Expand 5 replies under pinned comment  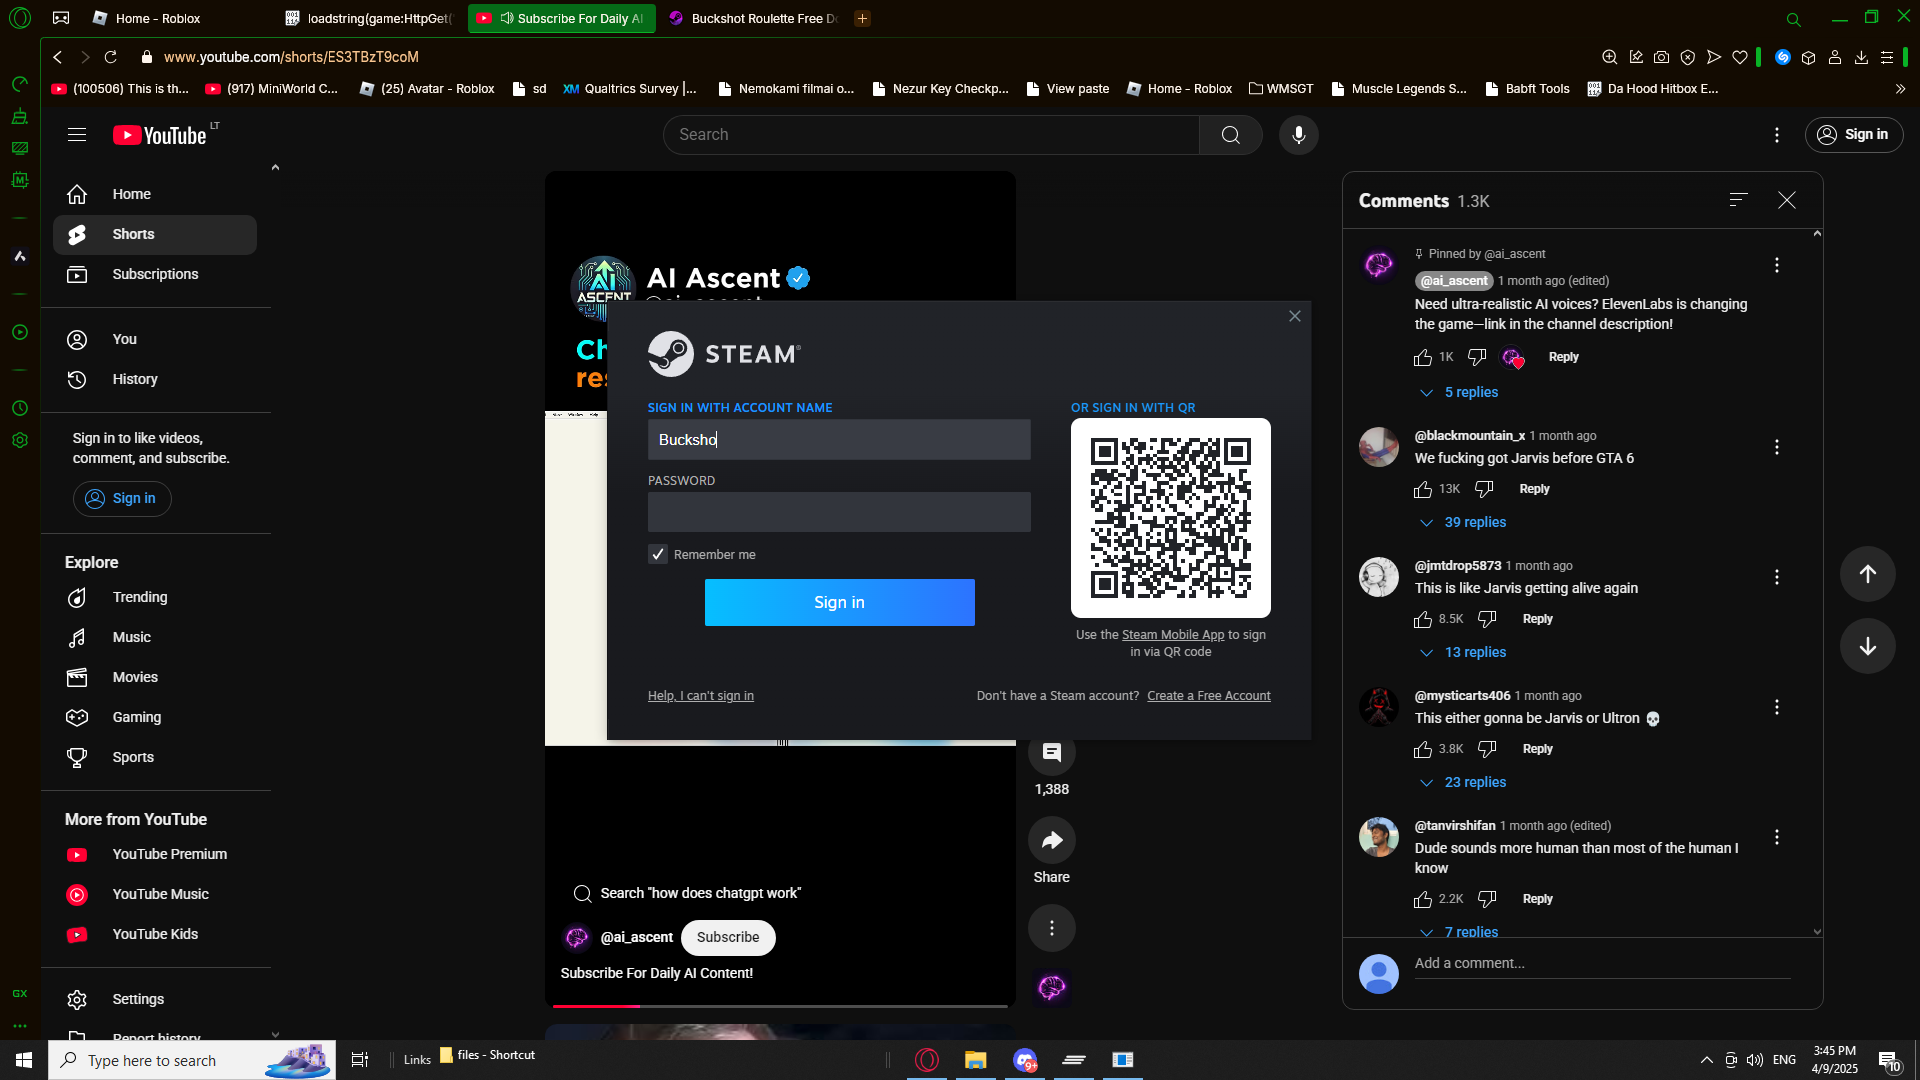tap(1459, 392)
